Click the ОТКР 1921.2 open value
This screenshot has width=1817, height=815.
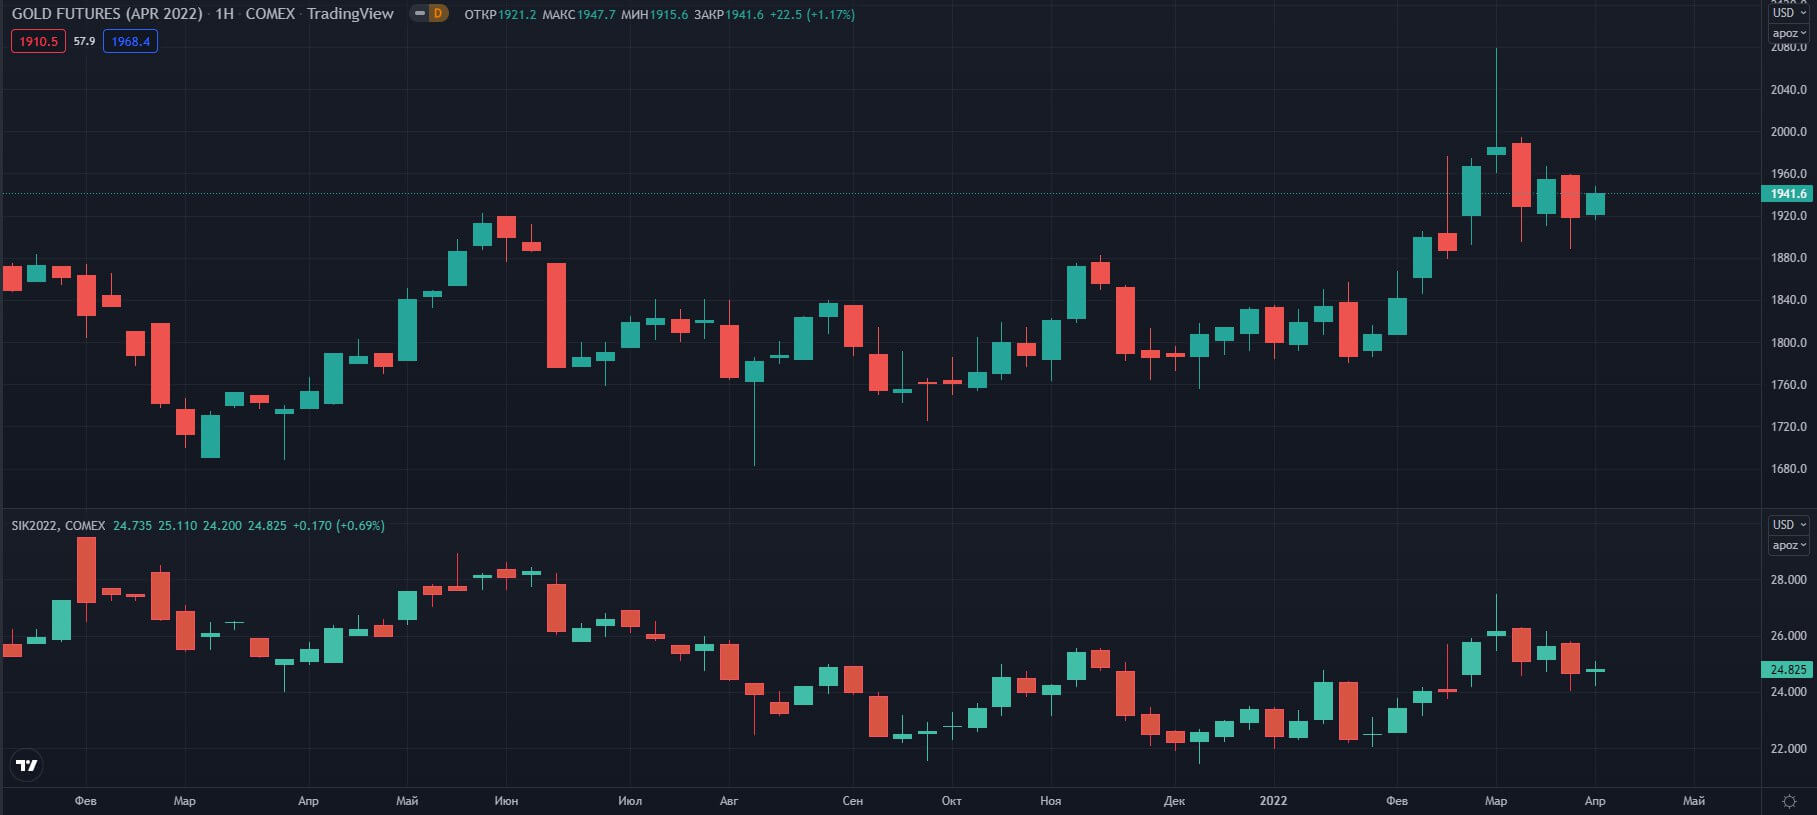tap(500, 14)
